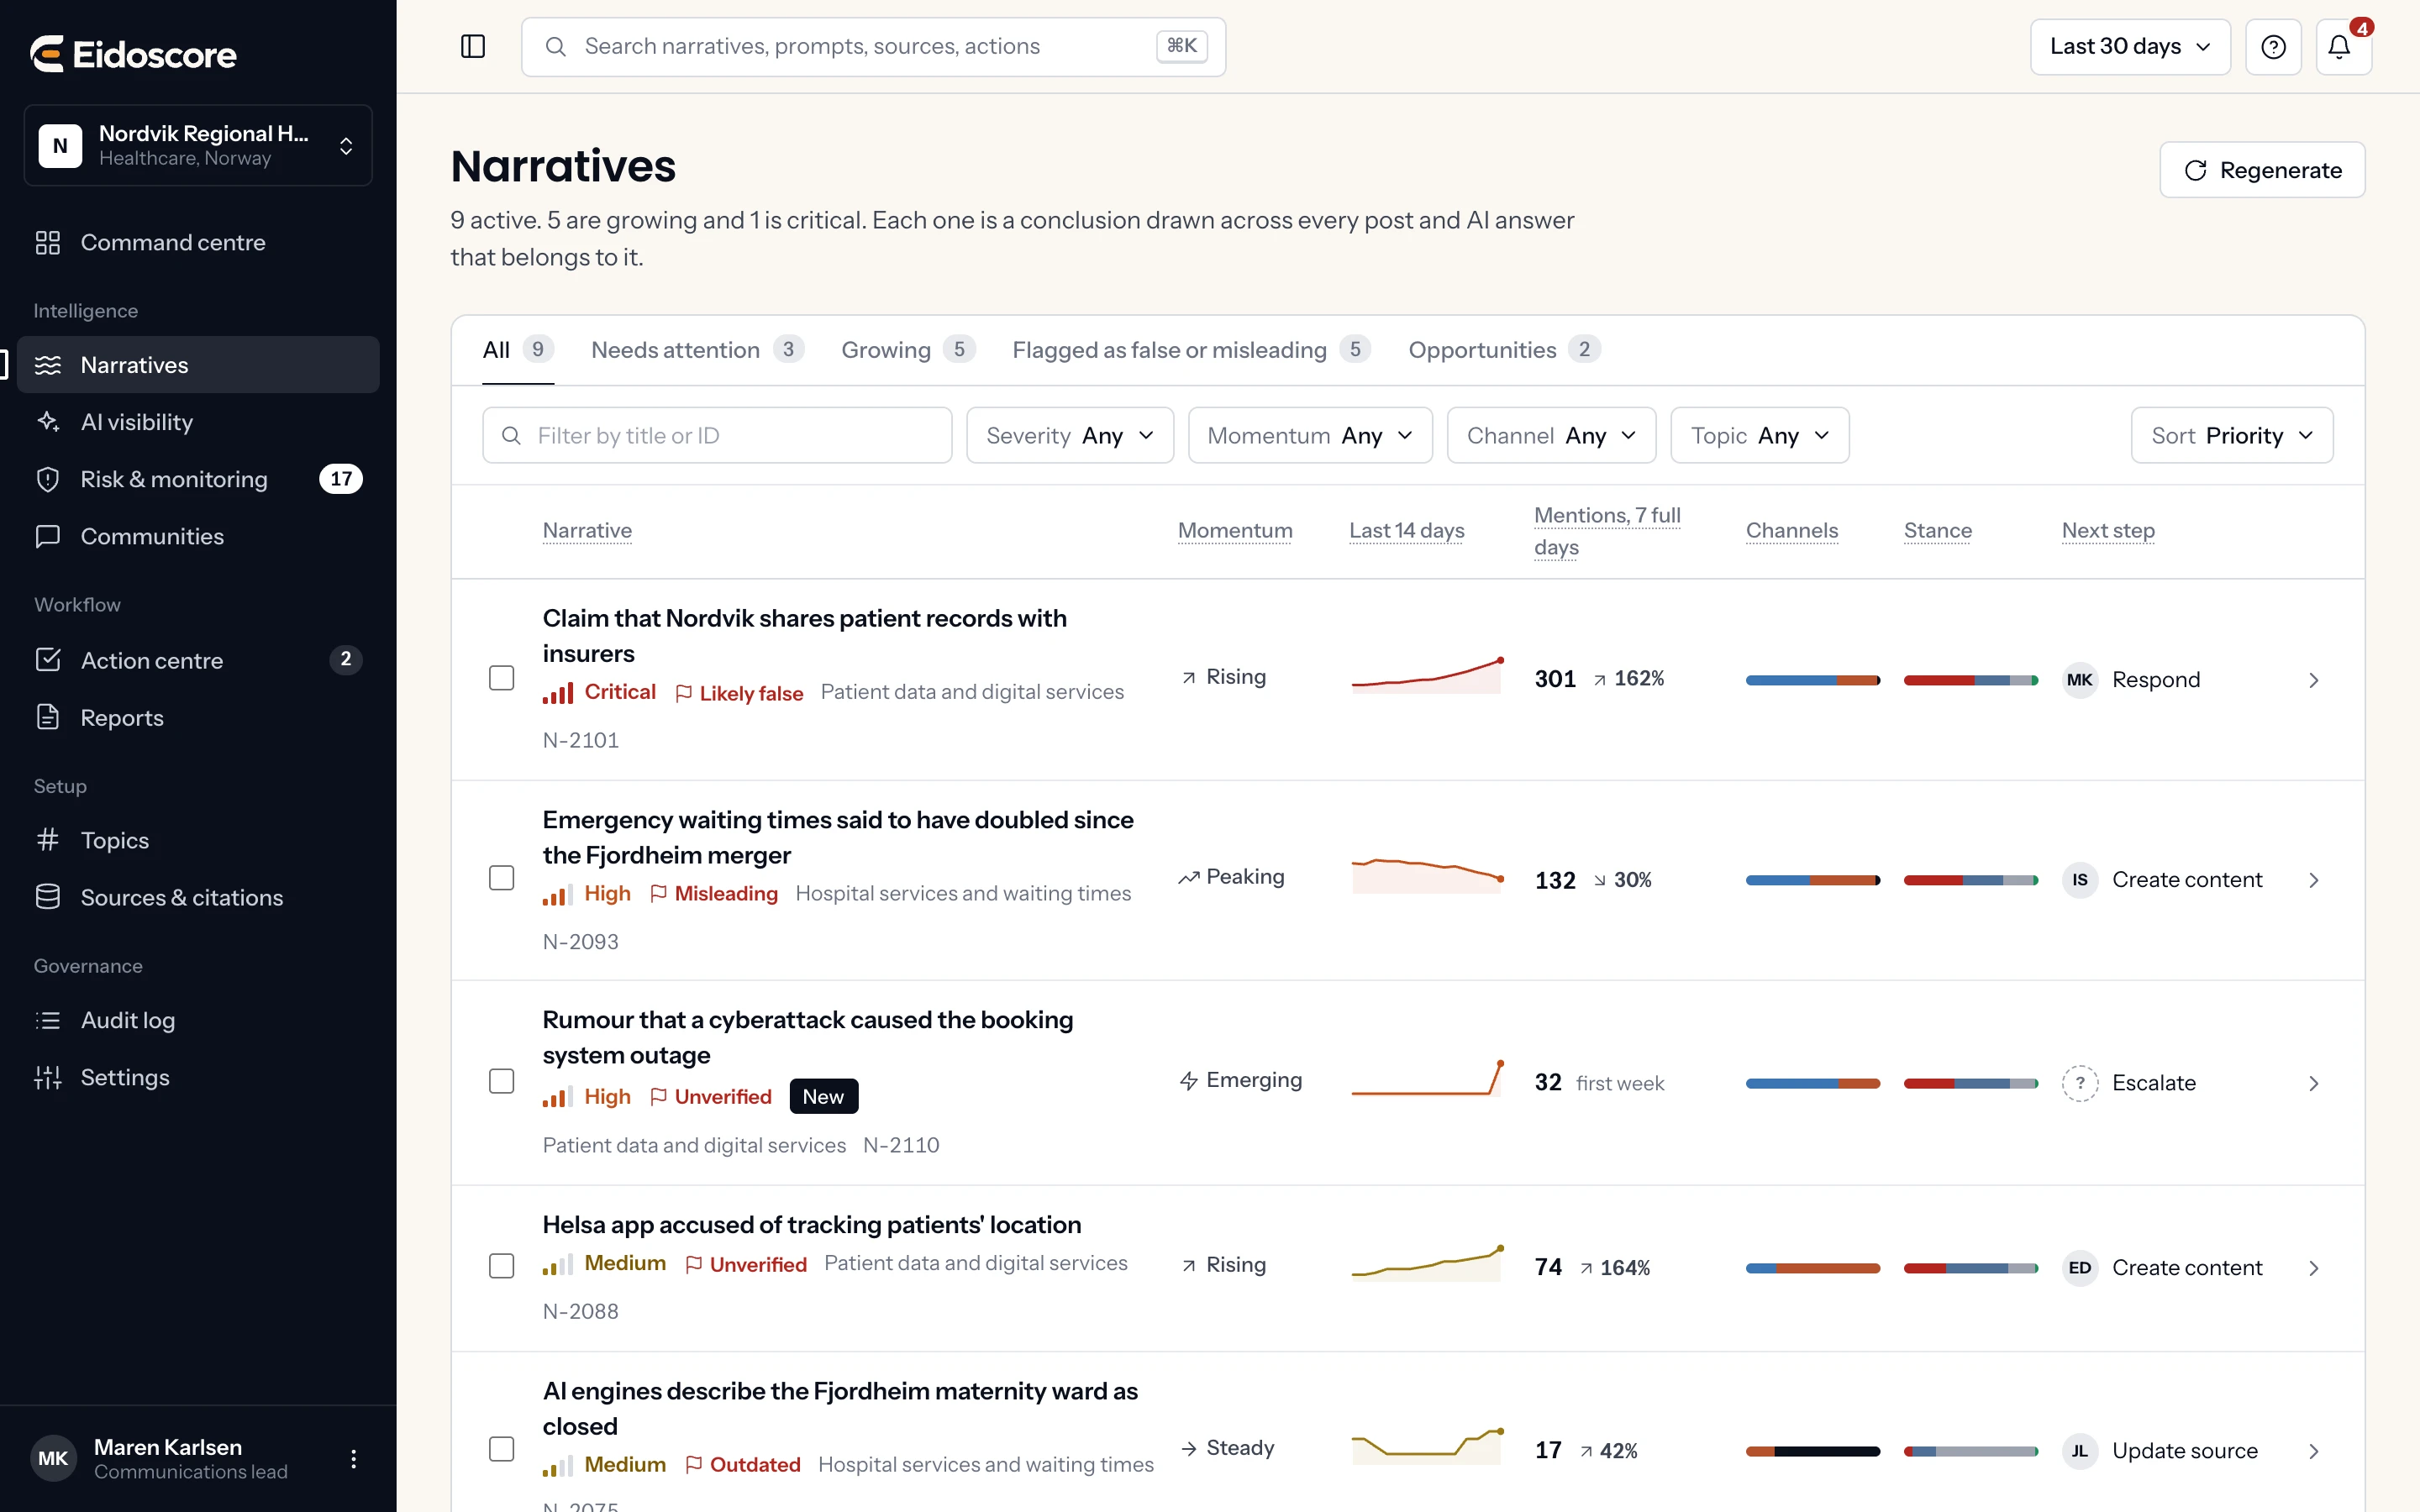Focus the global search narratives field
Screen dimensions: 2420x1512
tap(873, 47)
